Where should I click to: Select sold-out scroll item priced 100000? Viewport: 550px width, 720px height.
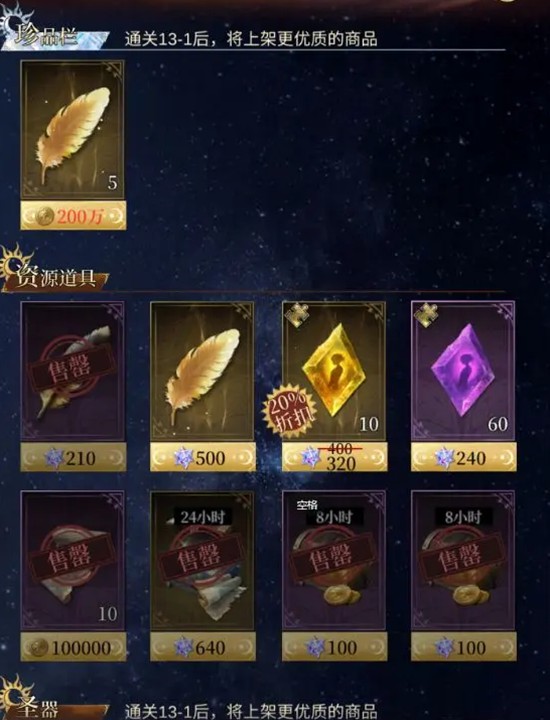pyautogui.click(x=73, y=560)
